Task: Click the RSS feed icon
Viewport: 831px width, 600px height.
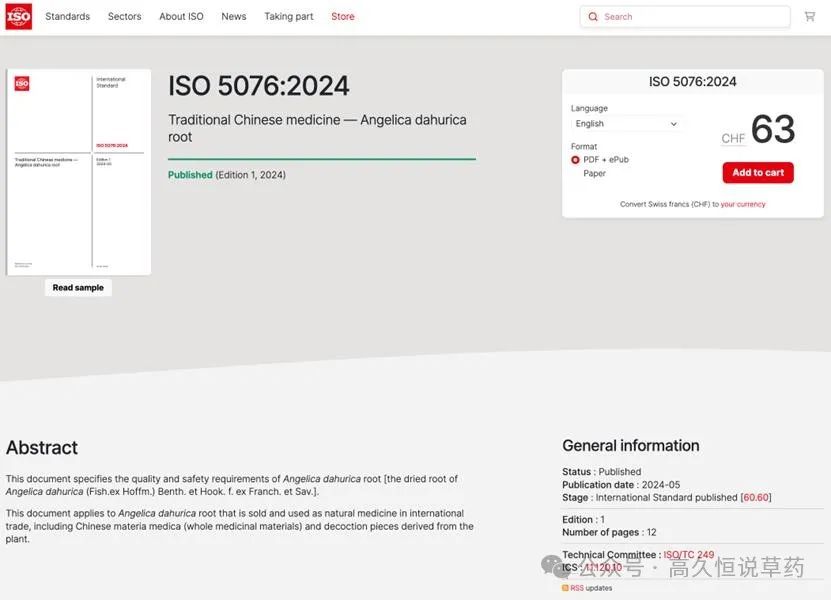Action: tap(565, 588)
